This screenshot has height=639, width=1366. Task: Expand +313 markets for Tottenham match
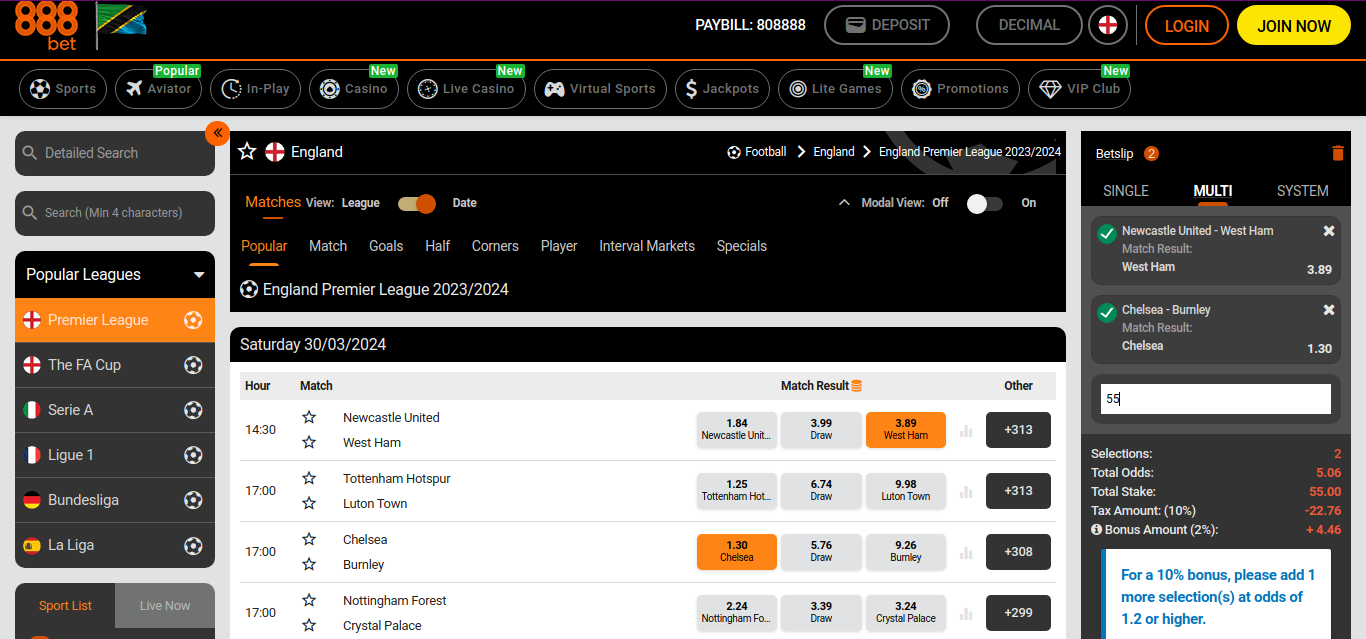pyautogui.click(x=1018, y=491)
